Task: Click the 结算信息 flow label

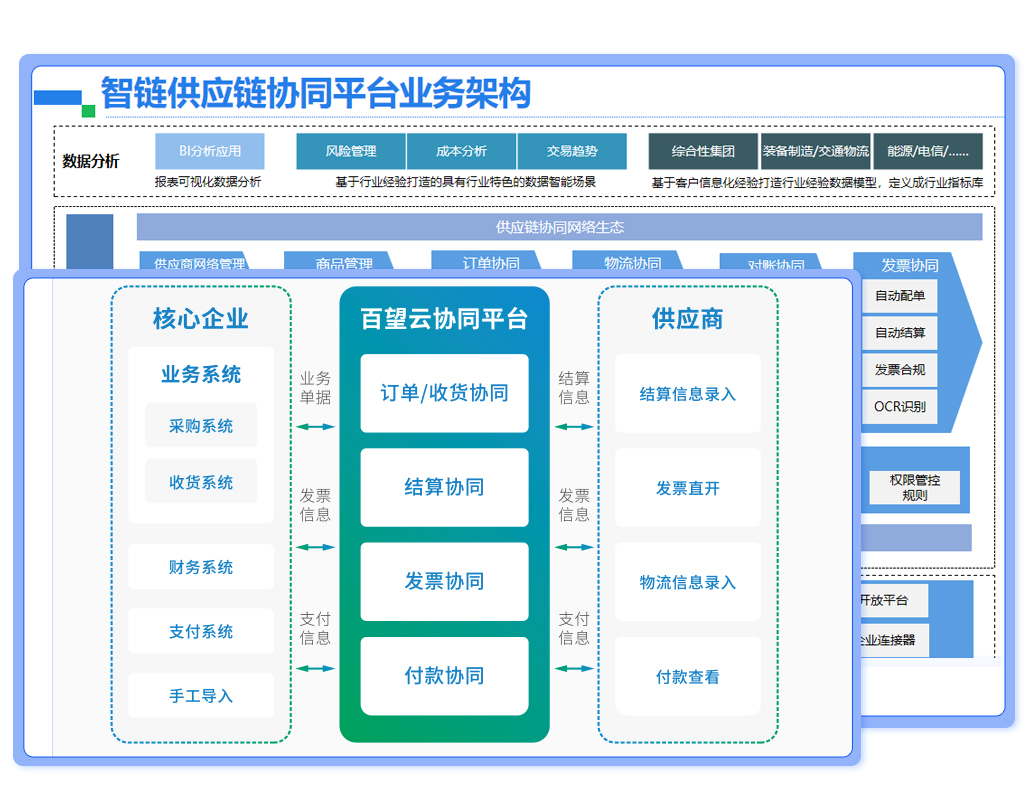Action: [574, 388]
